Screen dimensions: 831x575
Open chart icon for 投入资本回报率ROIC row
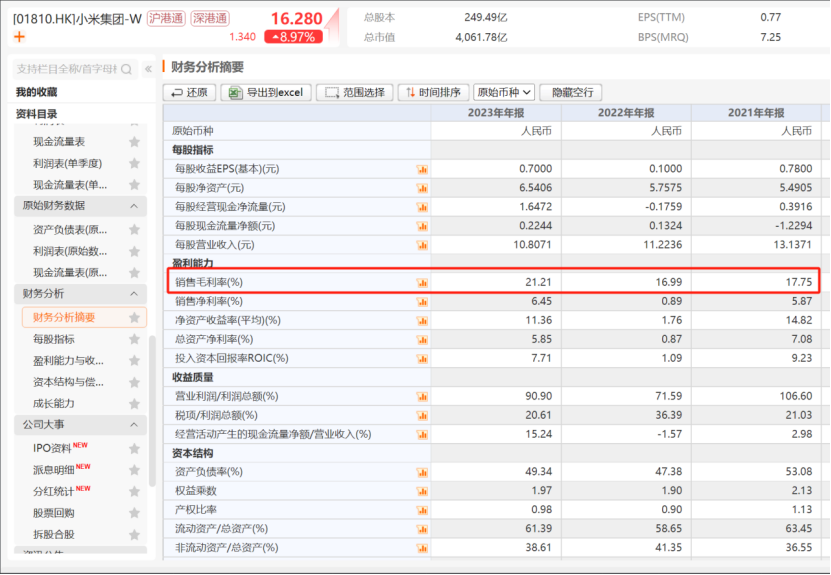tap(422, 359)
